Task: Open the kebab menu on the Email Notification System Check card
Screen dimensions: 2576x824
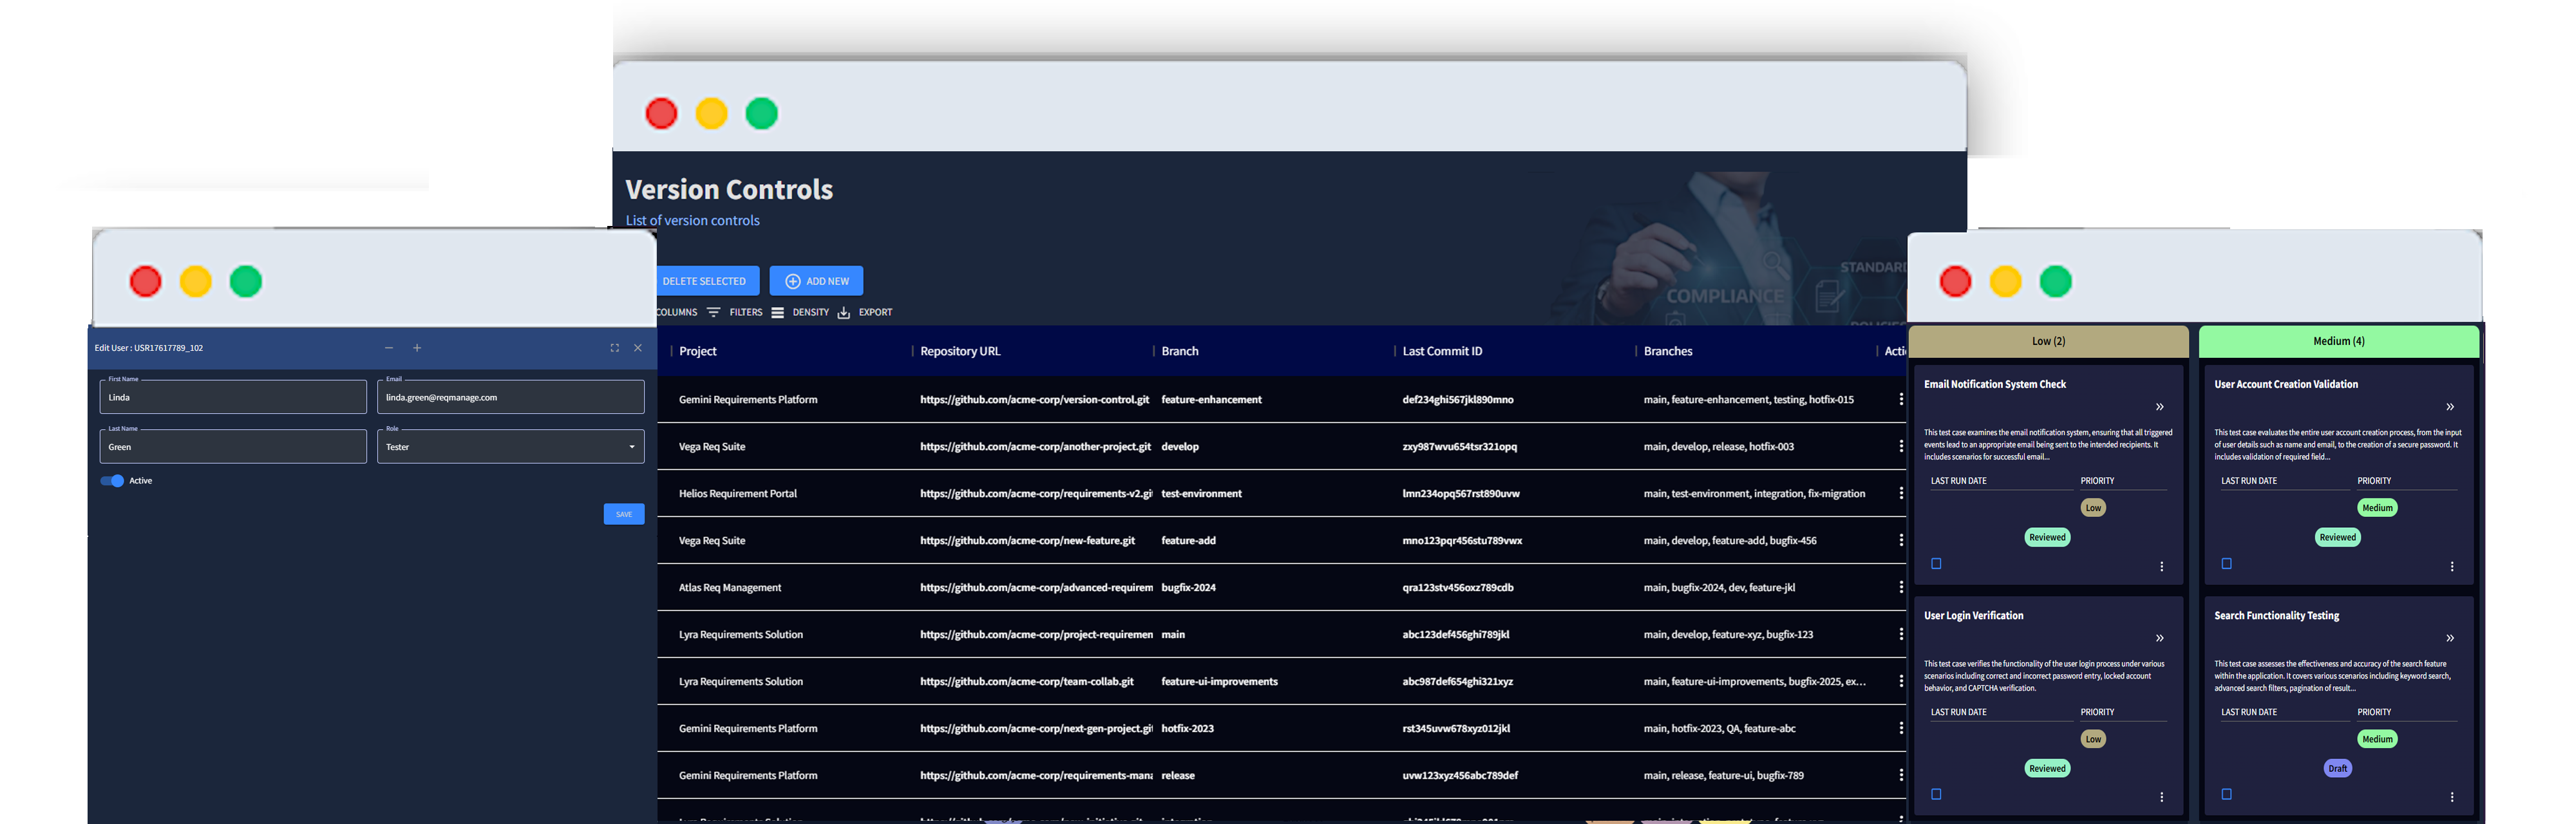Action: tap(2162, 566)
